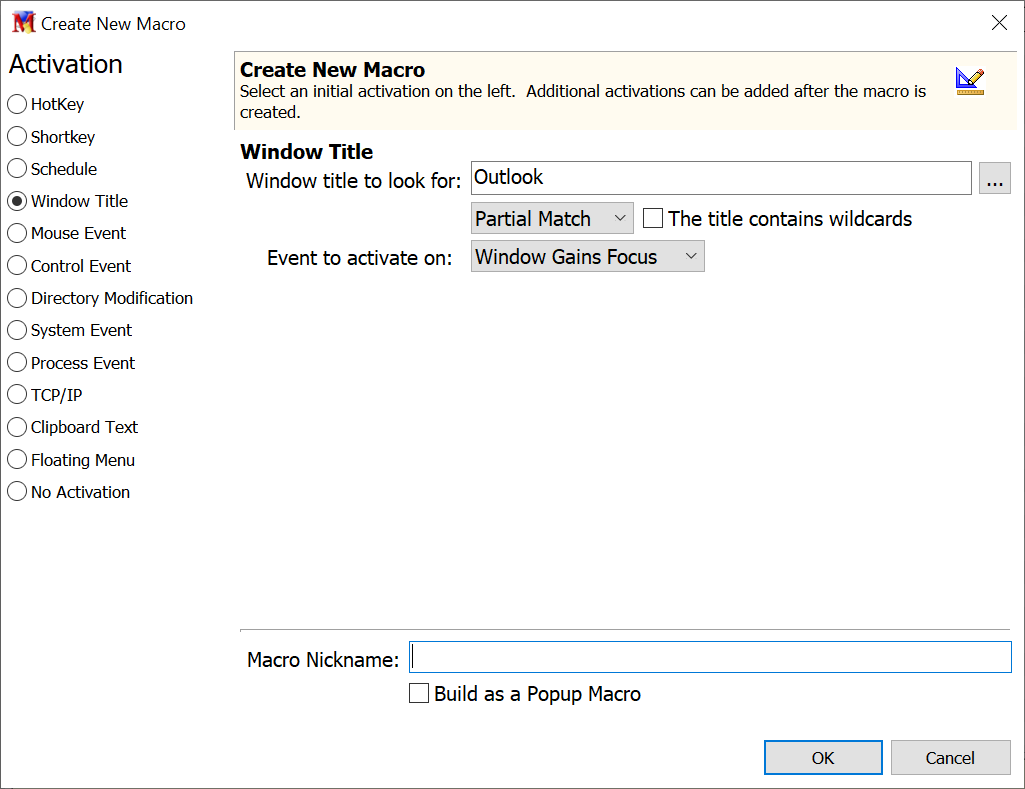The image size is (1025, 789).
Task: Check 'Build as a Popup Macro'
Action: click(x=419, y=693)
